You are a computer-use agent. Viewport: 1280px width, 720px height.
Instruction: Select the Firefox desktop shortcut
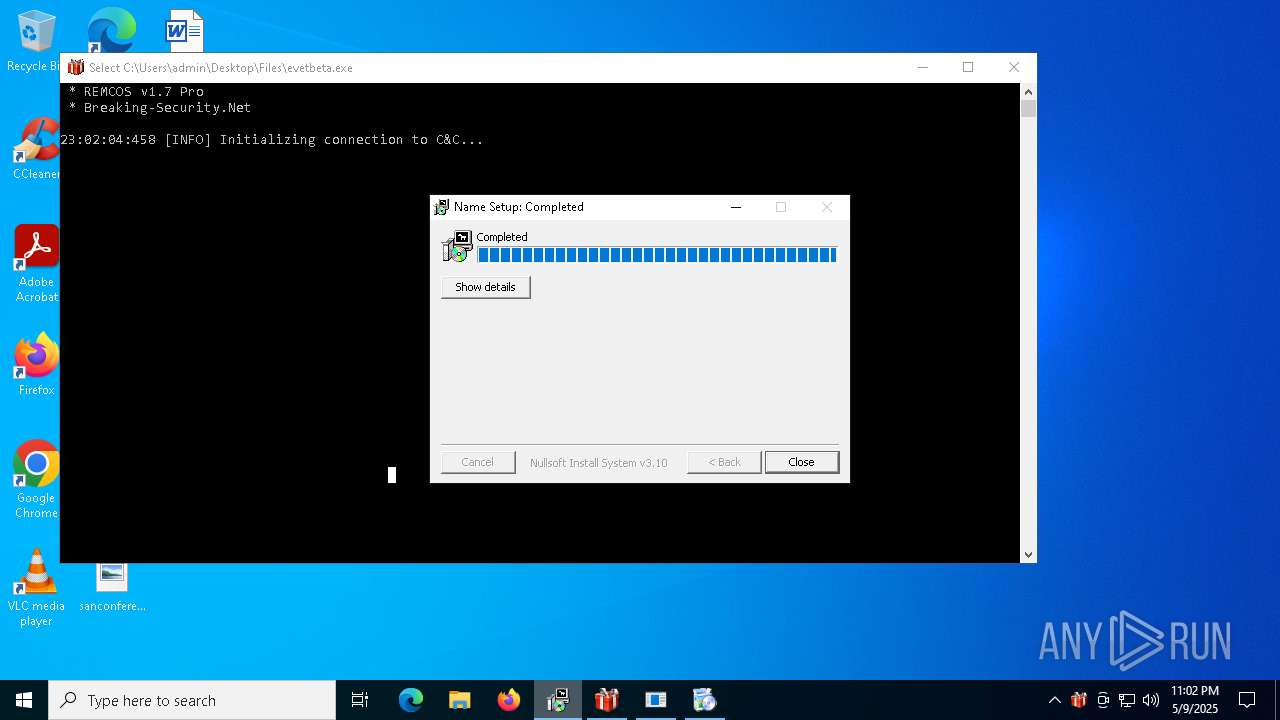(x=36, y=365)
